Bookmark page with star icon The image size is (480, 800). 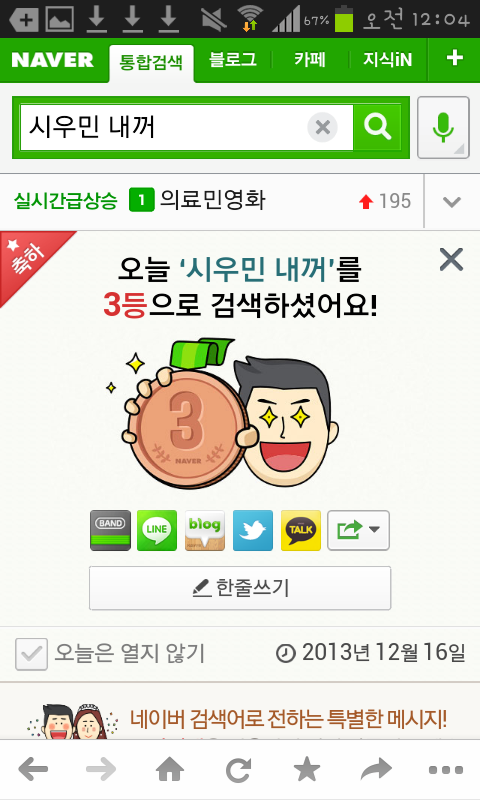[x=307, y=769]
